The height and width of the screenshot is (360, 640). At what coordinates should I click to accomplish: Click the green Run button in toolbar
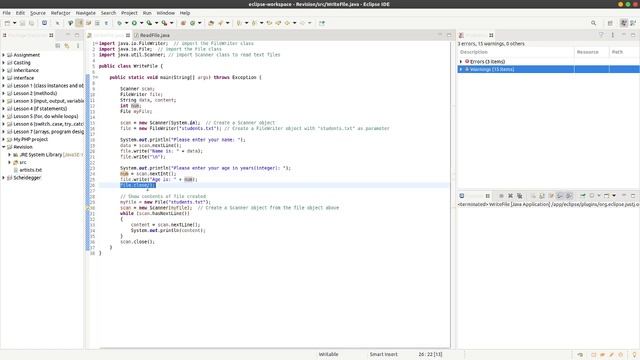coord(134,23)
